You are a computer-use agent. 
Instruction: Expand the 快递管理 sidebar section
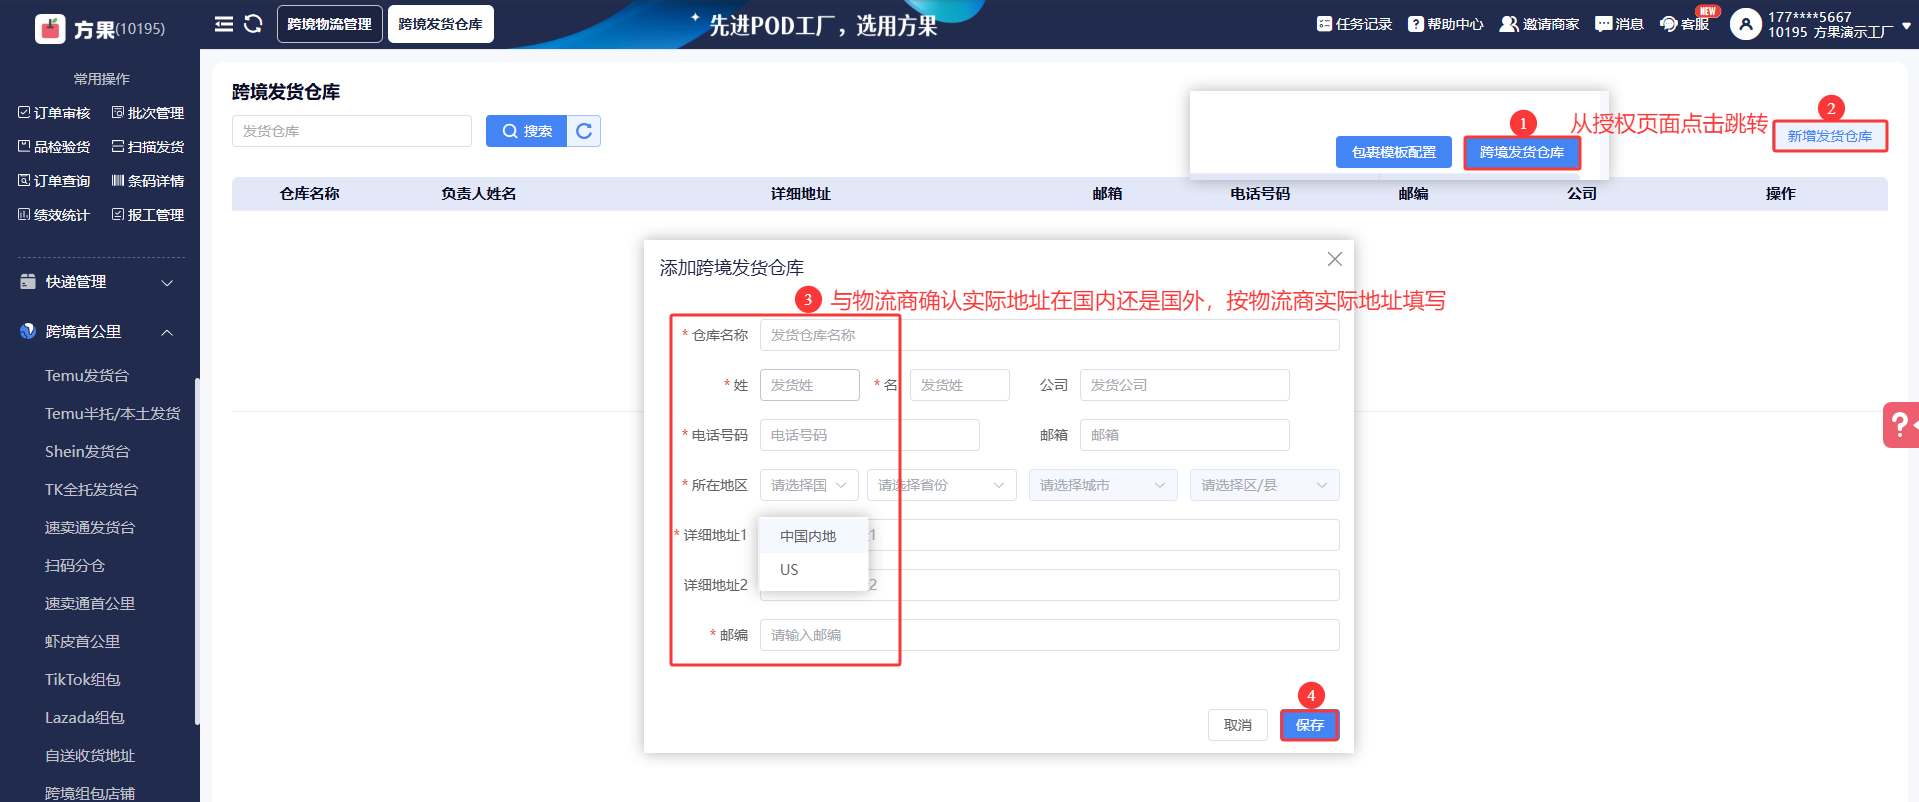(x=167, y=283)
